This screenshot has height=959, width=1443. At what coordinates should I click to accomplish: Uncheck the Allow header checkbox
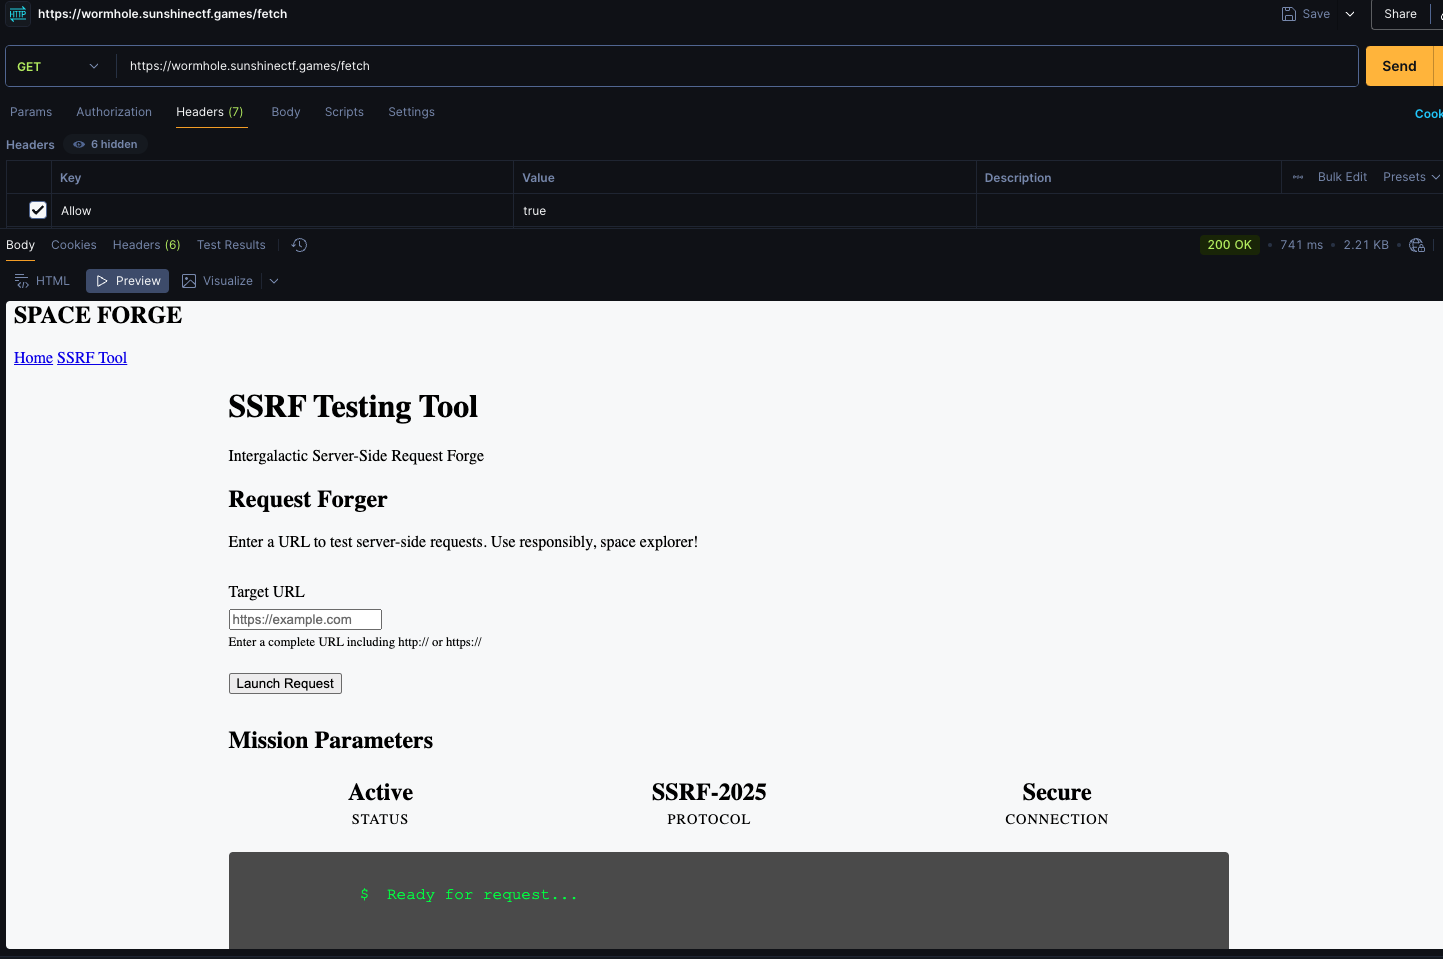[38, 210]
